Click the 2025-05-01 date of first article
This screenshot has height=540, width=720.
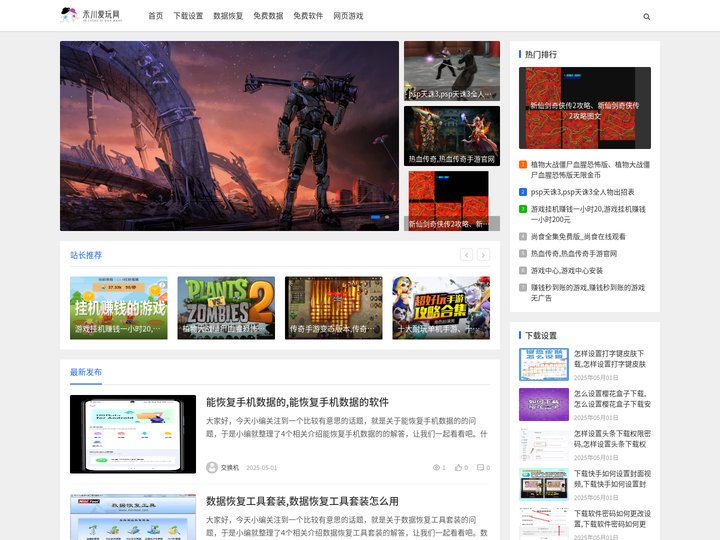pyautogui.click(x=262, y=467)
